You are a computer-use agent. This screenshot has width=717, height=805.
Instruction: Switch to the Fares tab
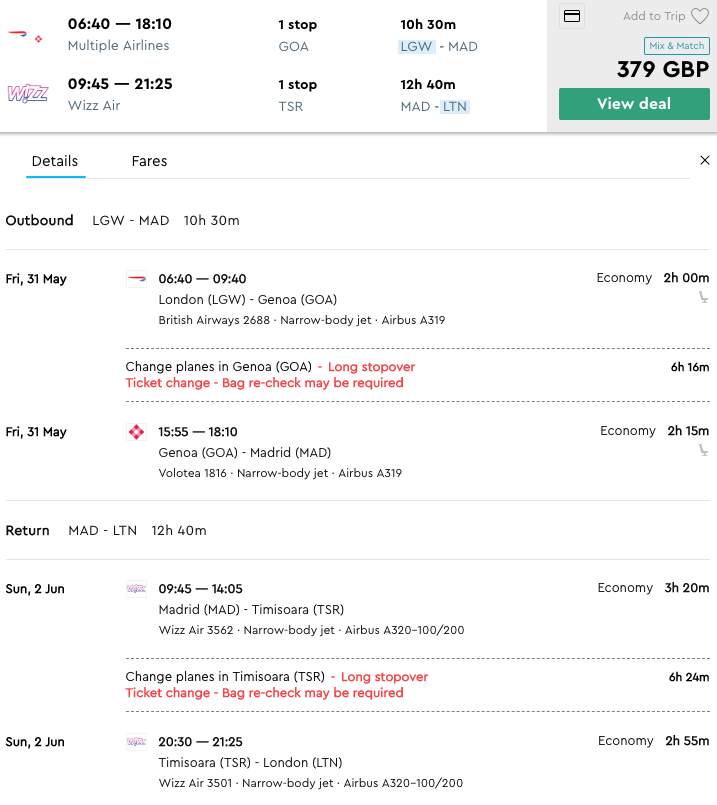(149, 161)
